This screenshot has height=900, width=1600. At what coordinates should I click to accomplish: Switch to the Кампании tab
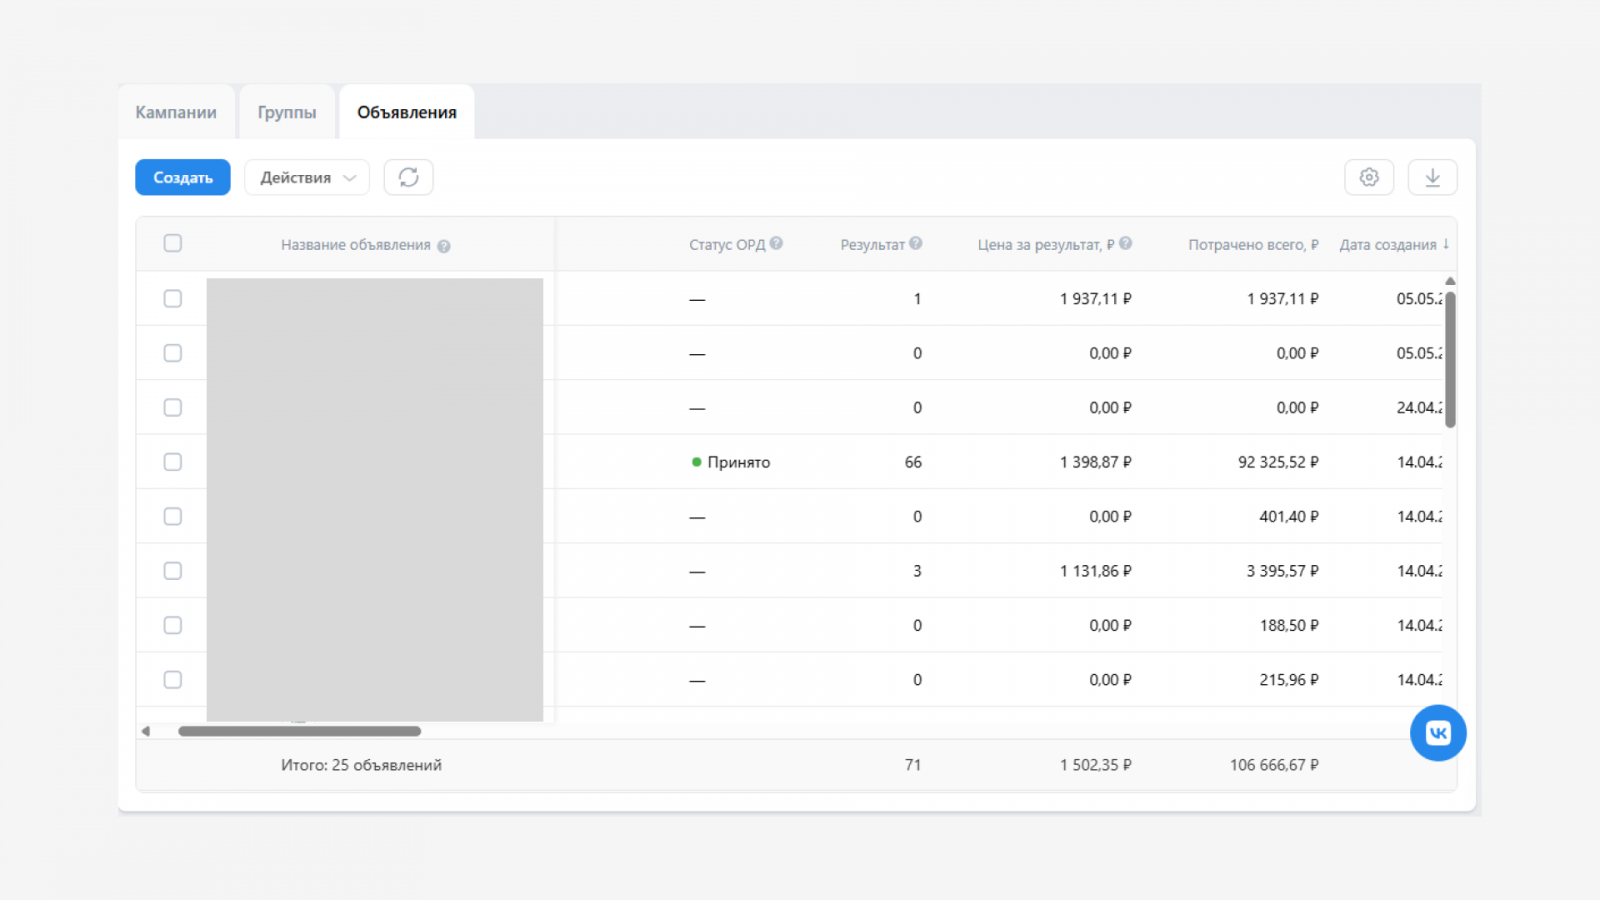[176, 112]
